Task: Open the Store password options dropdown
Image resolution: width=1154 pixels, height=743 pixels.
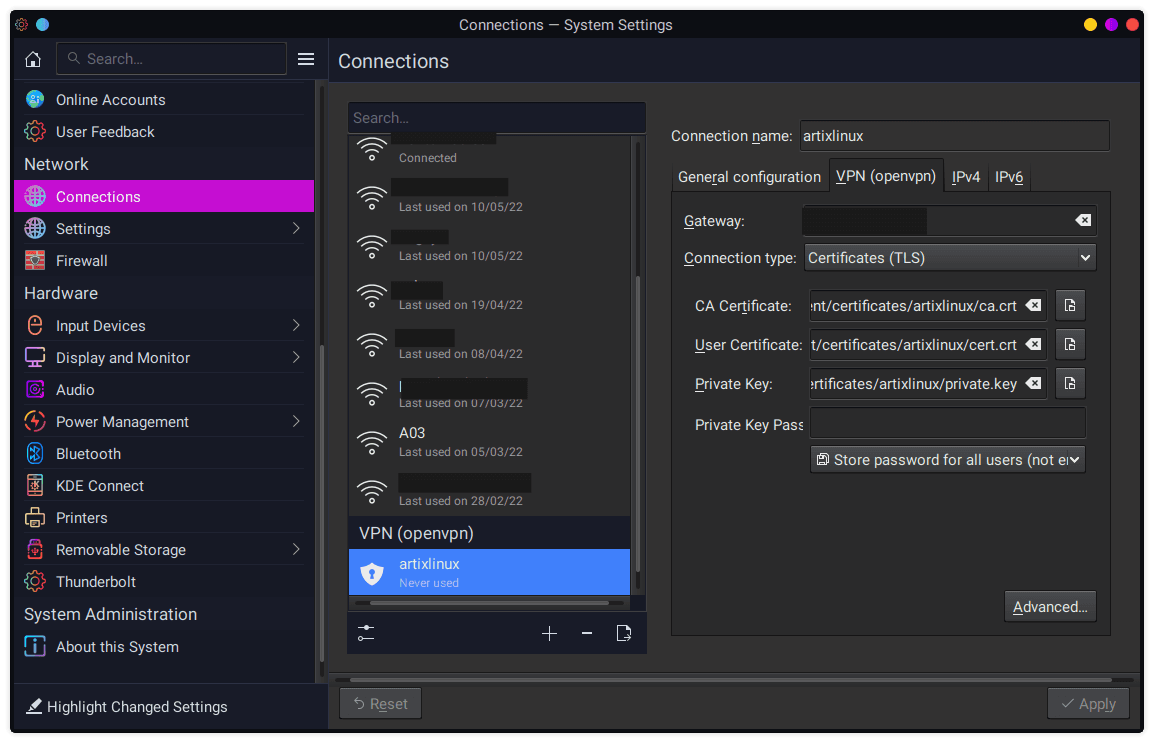Action: tap(947, 460)
